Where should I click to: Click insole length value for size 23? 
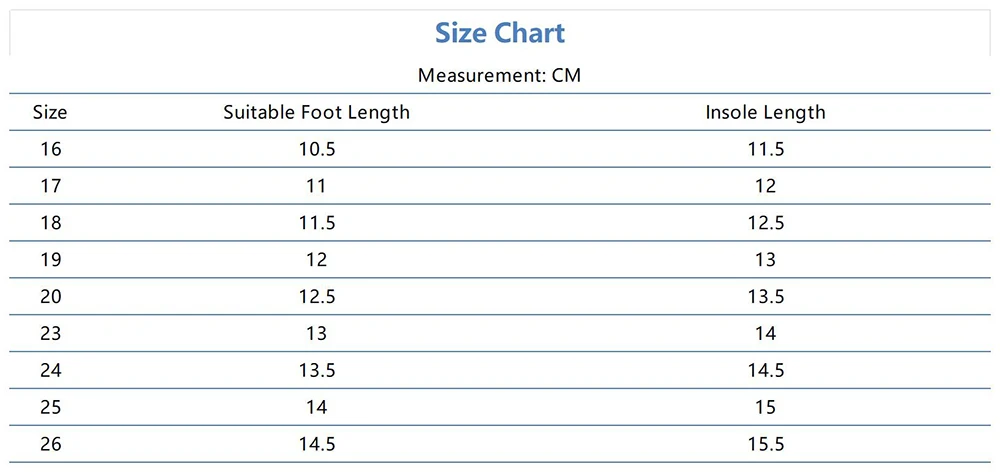pyautogui.click(x=765, y=334)
